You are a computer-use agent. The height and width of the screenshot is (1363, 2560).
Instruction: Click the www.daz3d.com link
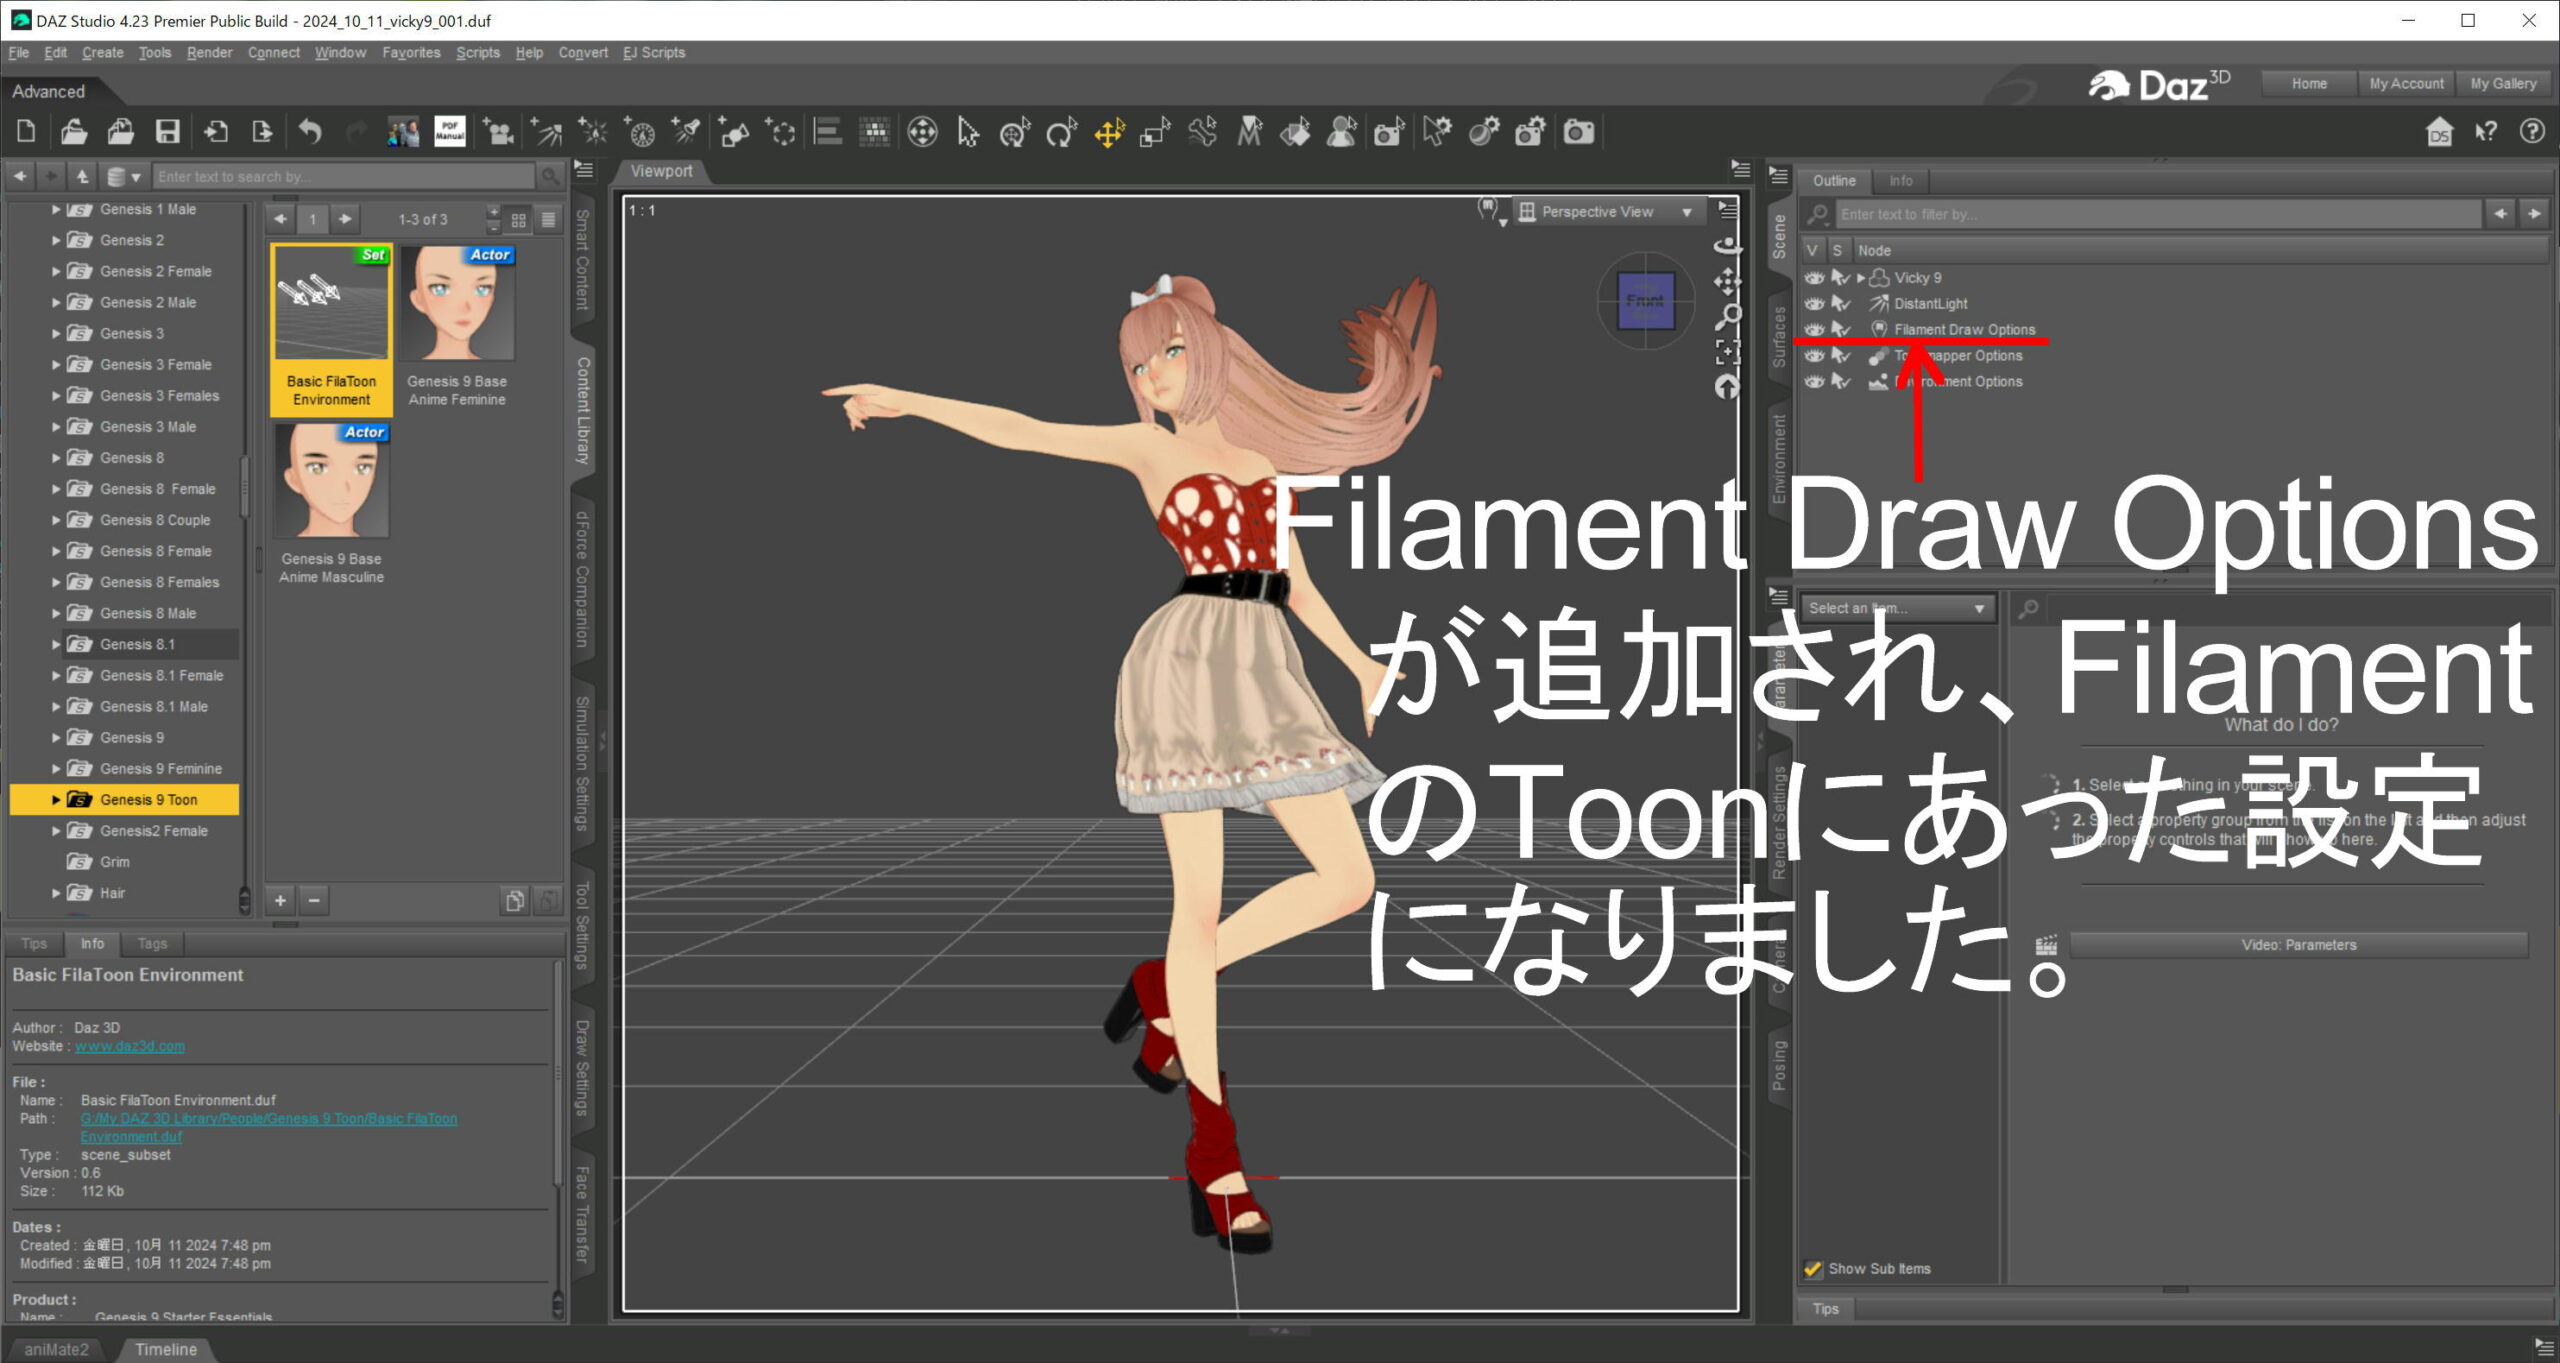coord(129,1046)
